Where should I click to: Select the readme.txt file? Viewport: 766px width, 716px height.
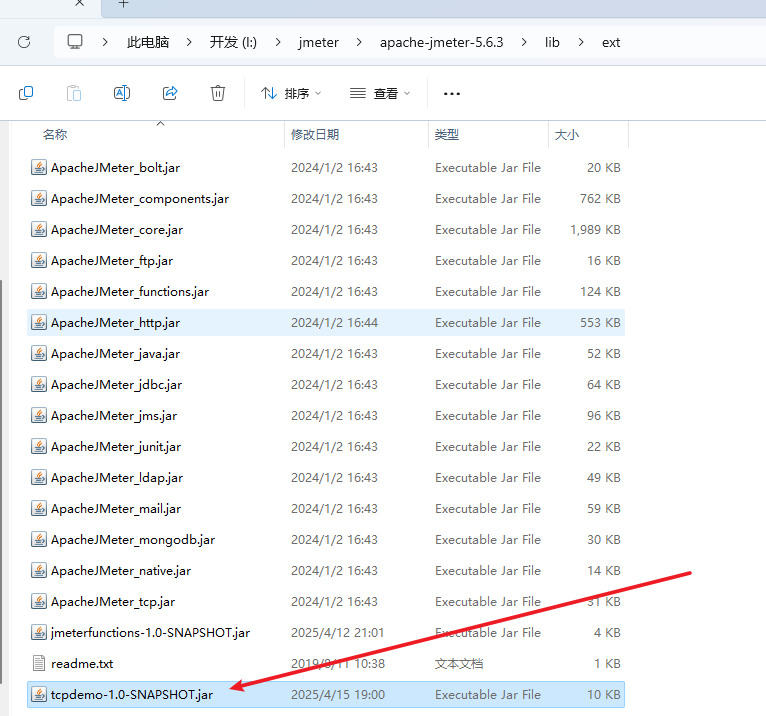(x=82, y=663)
